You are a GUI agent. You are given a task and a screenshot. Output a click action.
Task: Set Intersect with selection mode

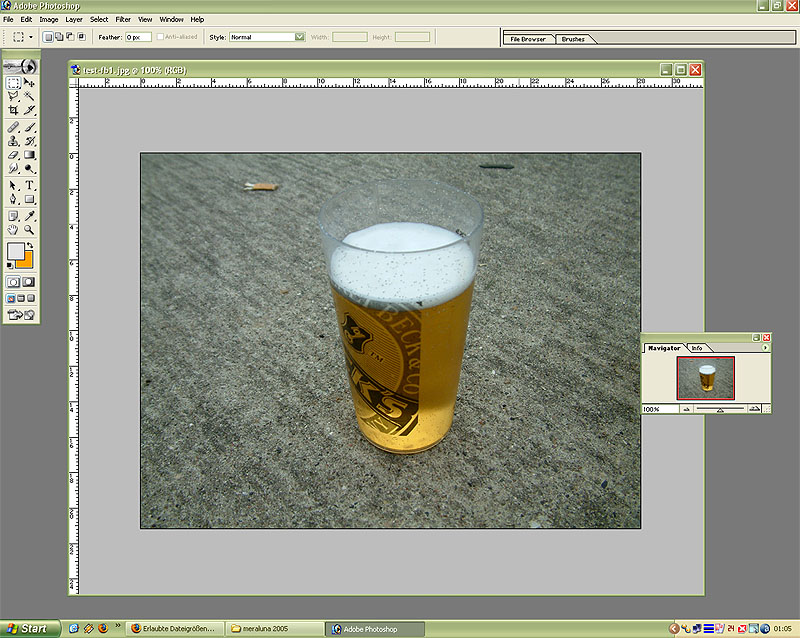[x=81, y=37]
